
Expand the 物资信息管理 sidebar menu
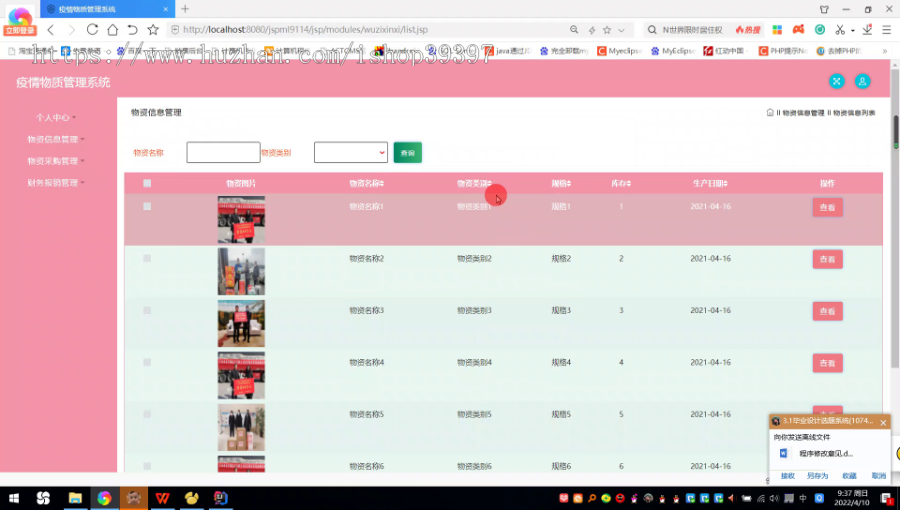(56, 139)
